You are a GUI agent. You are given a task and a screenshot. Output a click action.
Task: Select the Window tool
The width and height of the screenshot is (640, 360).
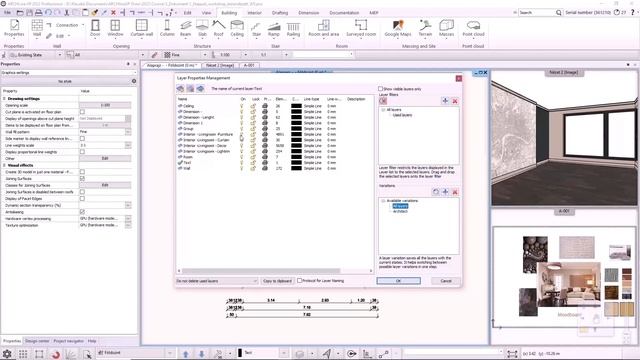point(115,28)
